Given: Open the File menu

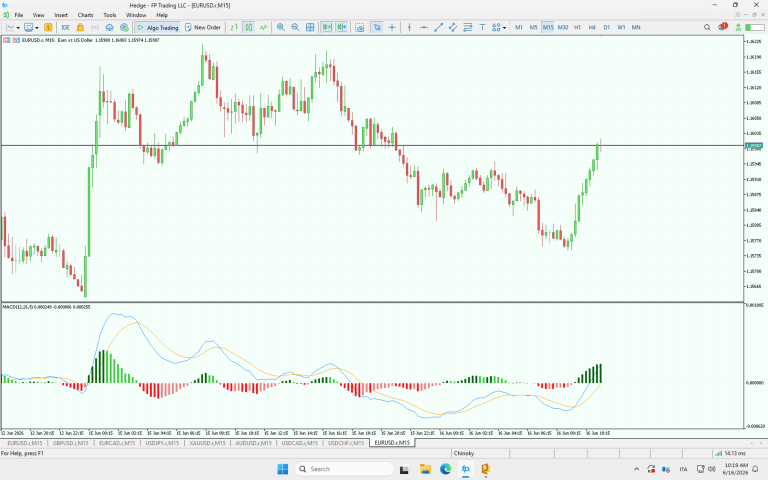Looking at the screenshot, I should pos(19,15).
